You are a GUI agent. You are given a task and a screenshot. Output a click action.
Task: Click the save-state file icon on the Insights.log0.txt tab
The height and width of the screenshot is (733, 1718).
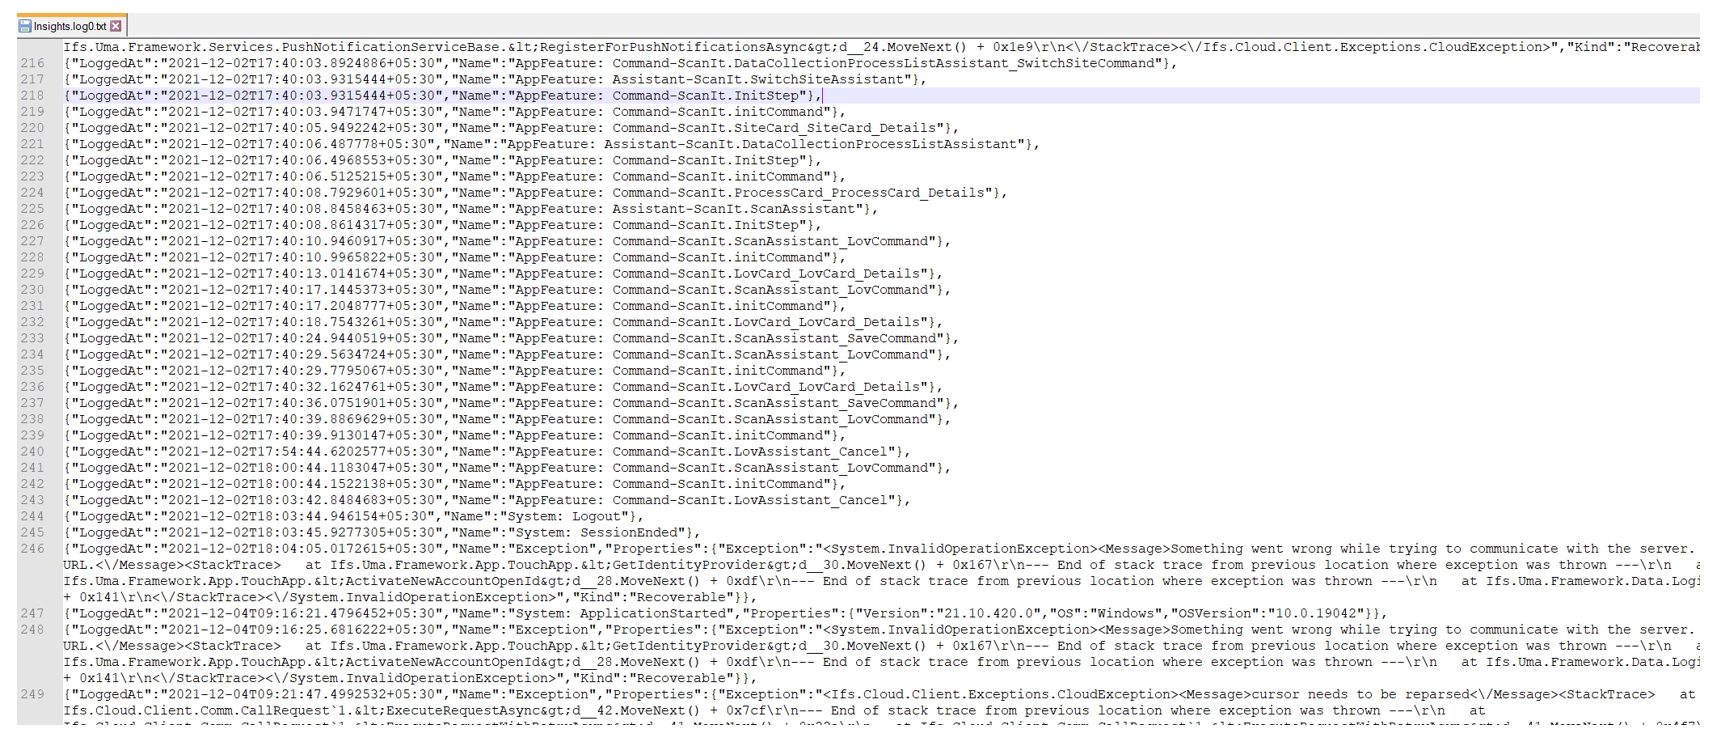coord(24,26)
